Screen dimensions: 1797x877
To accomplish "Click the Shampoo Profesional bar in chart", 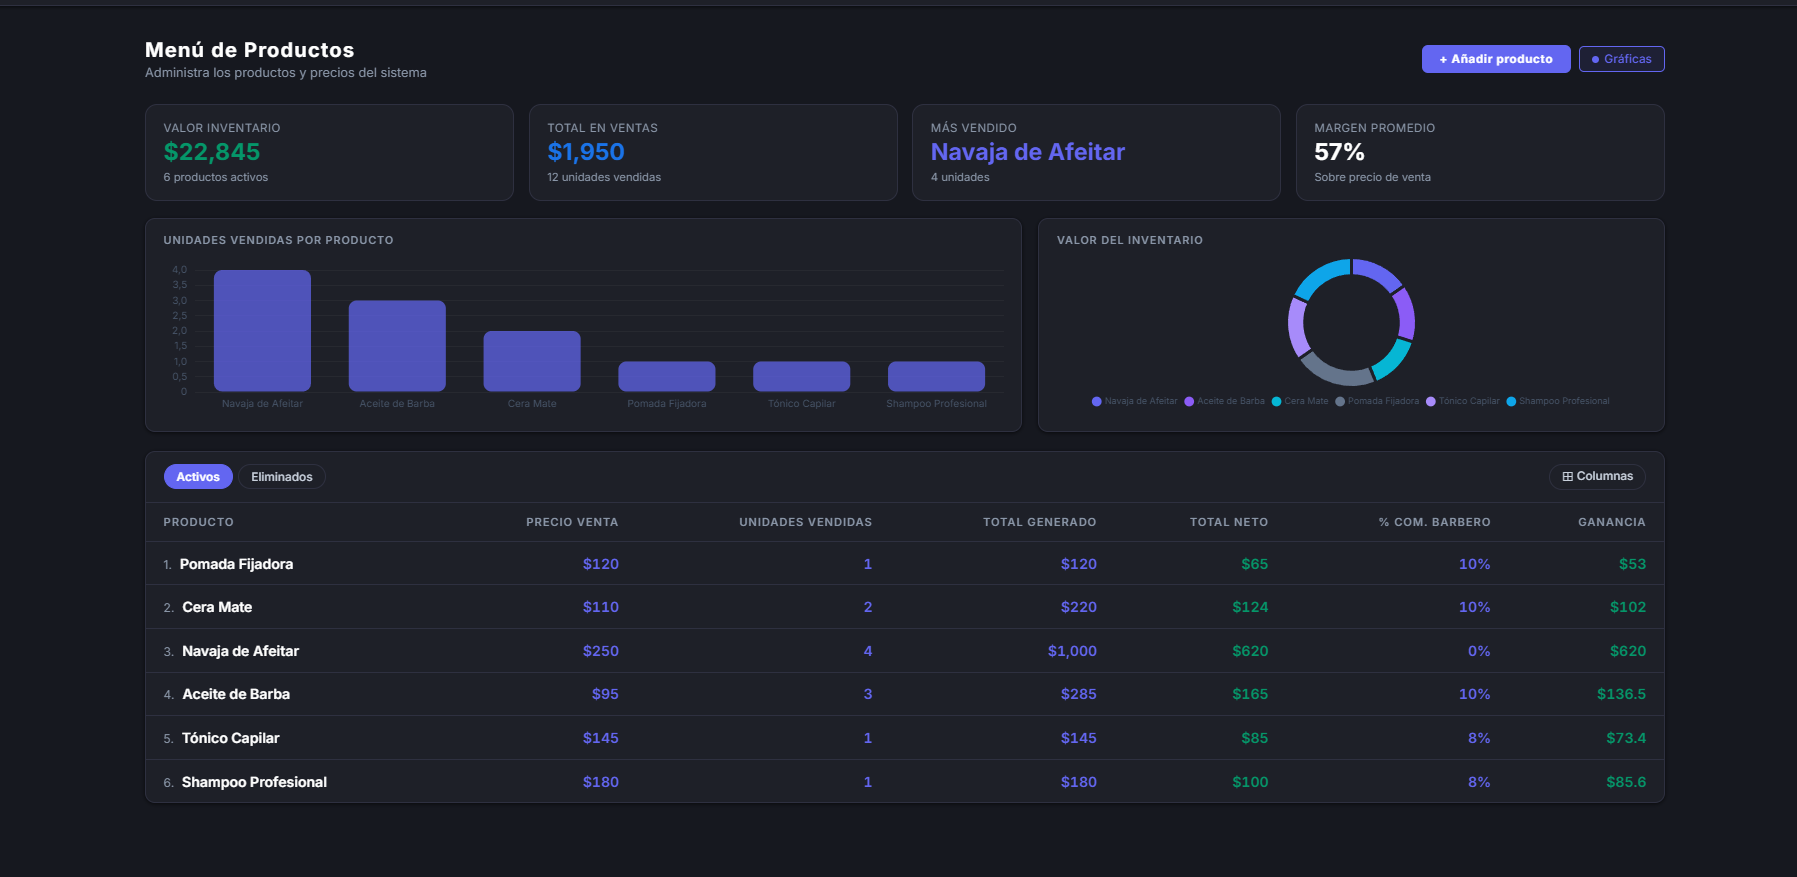I will click(x=936, y=376).
